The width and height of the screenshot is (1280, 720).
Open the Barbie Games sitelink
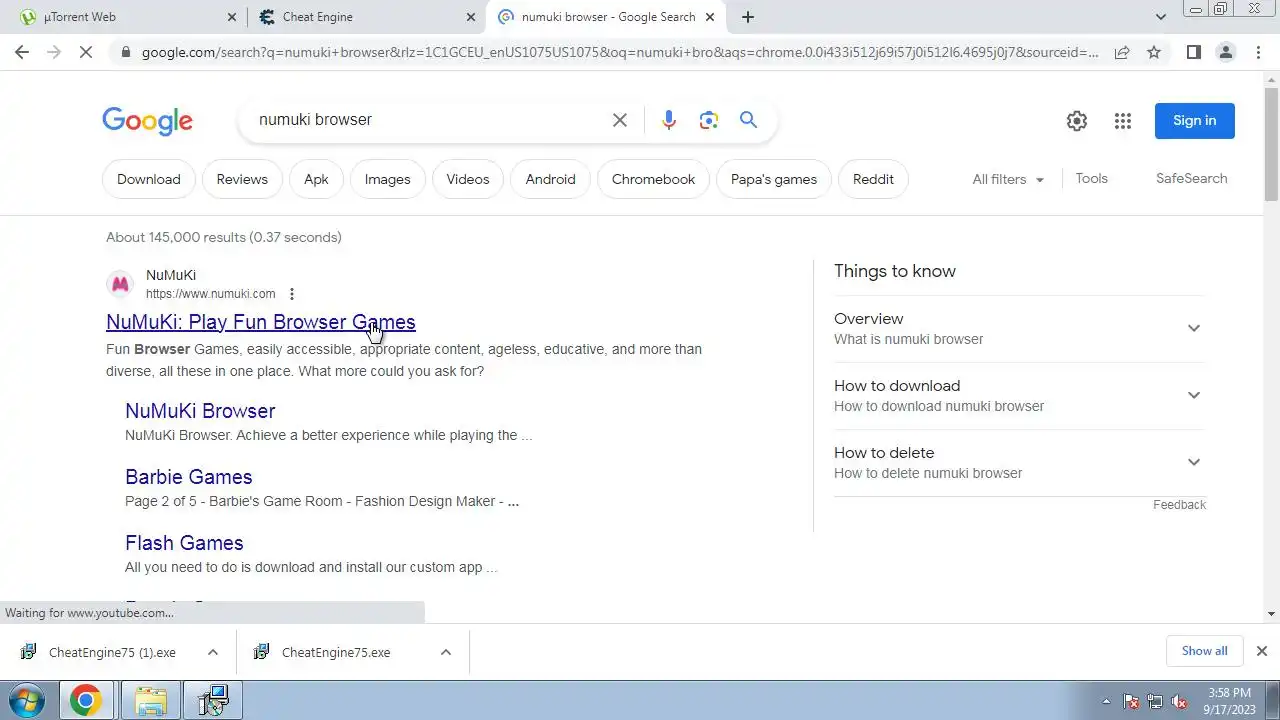188,477
